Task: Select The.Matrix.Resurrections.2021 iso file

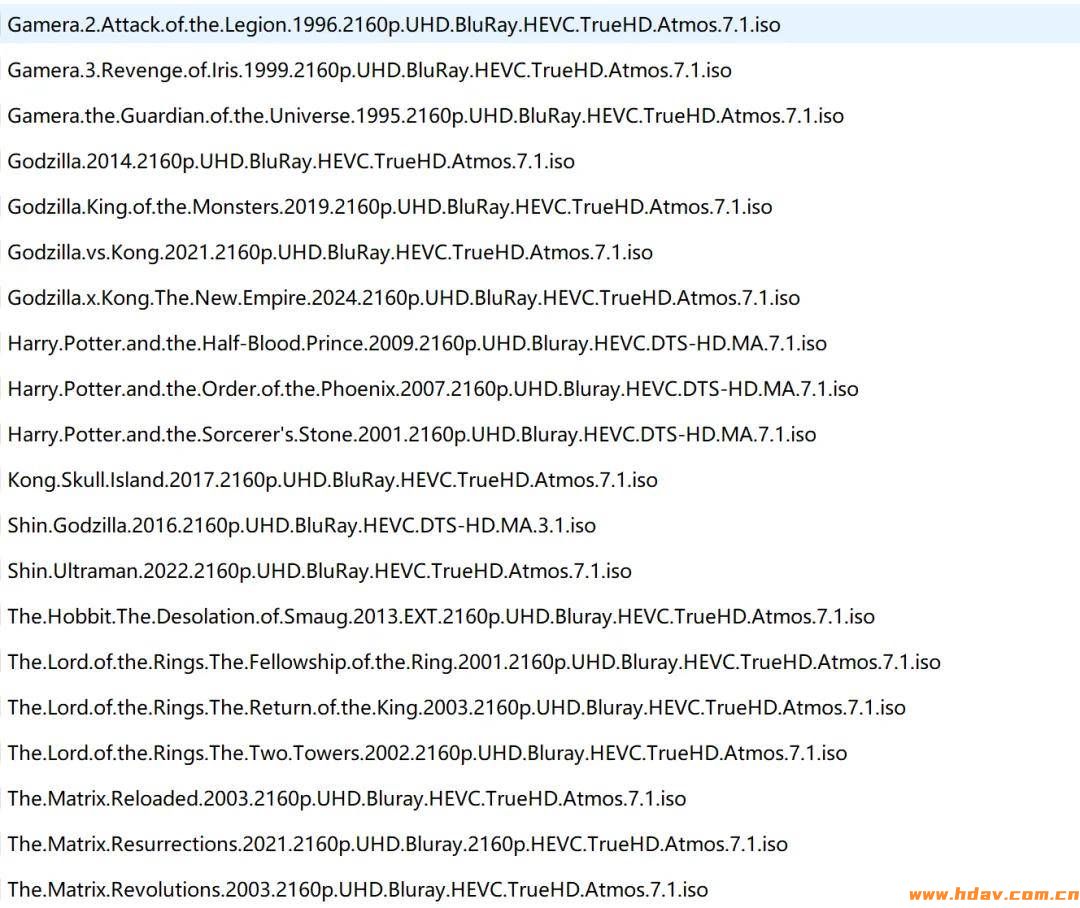Action: (x=397, y=843)
